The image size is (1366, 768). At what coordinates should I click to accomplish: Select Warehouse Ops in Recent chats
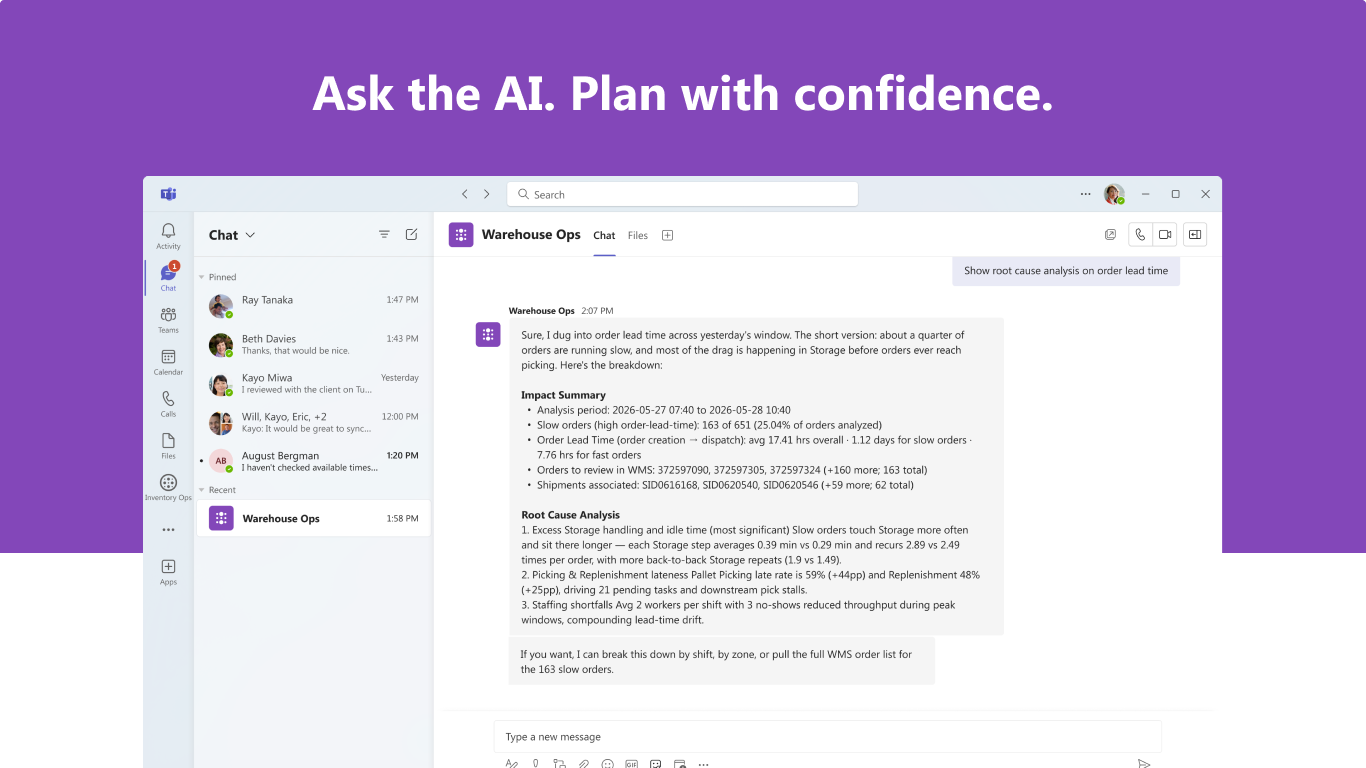[x=313, y=518]
